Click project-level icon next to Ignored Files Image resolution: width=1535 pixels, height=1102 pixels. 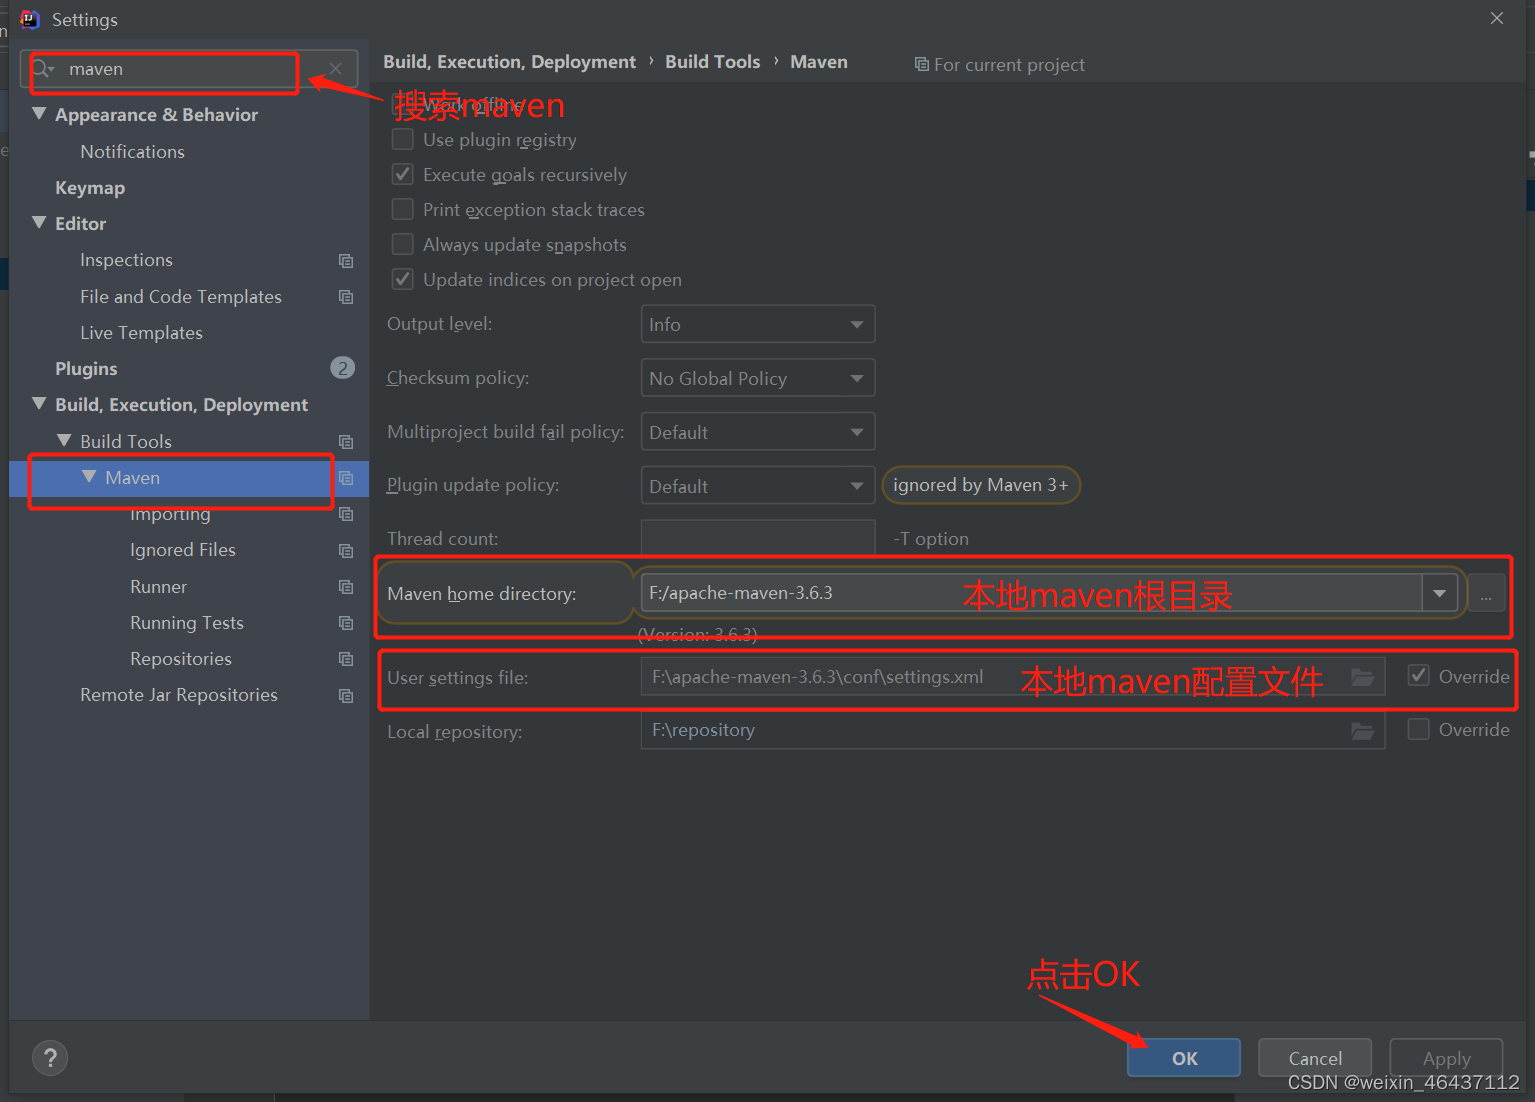[x=346, y=551]
